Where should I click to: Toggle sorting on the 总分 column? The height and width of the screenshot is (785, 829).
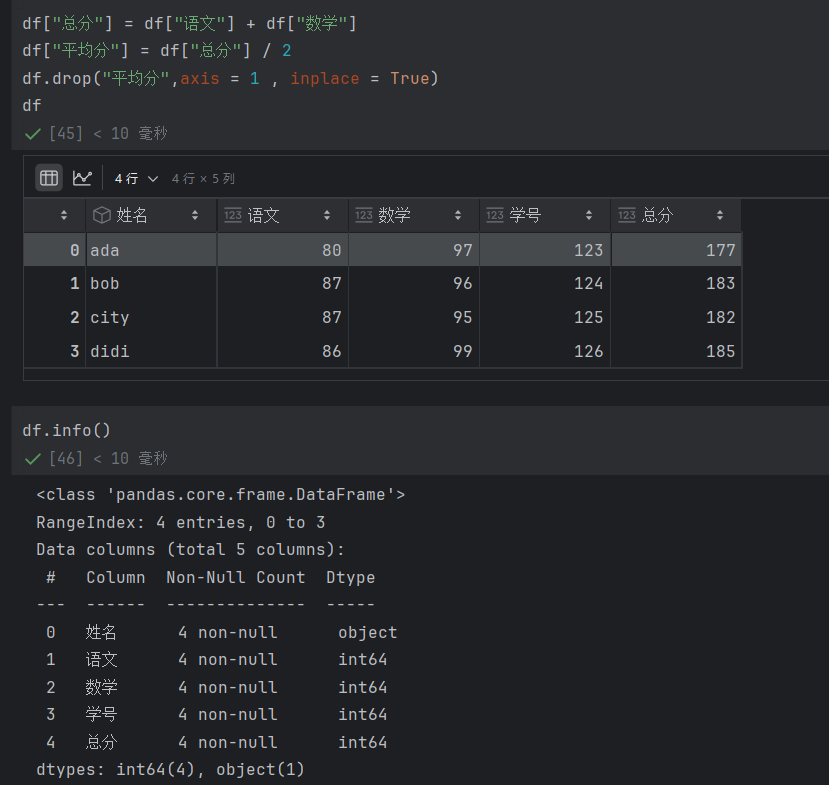pos(720,214)
